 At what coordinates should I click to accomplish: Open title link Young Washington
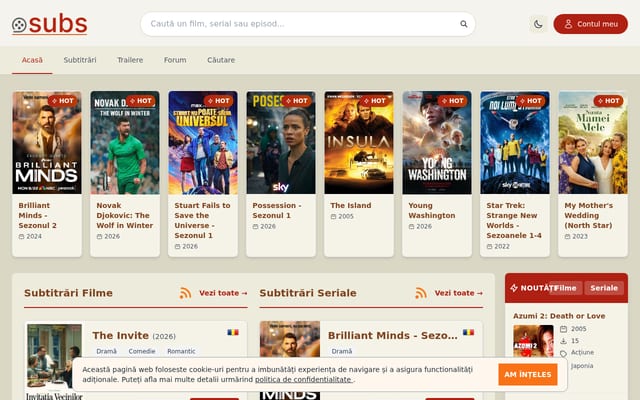coord(432,210)
